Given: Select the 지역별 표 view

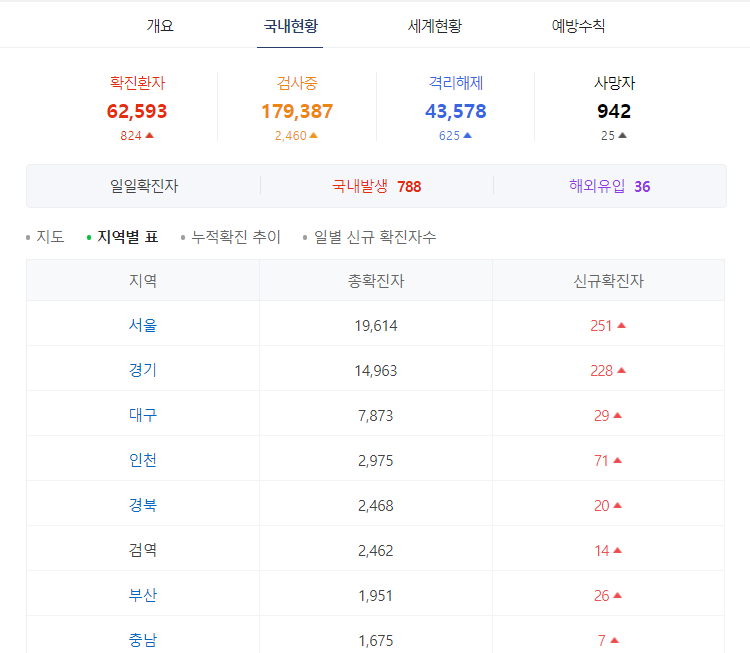Looking at the screenshot, I should tap(127, 237).
